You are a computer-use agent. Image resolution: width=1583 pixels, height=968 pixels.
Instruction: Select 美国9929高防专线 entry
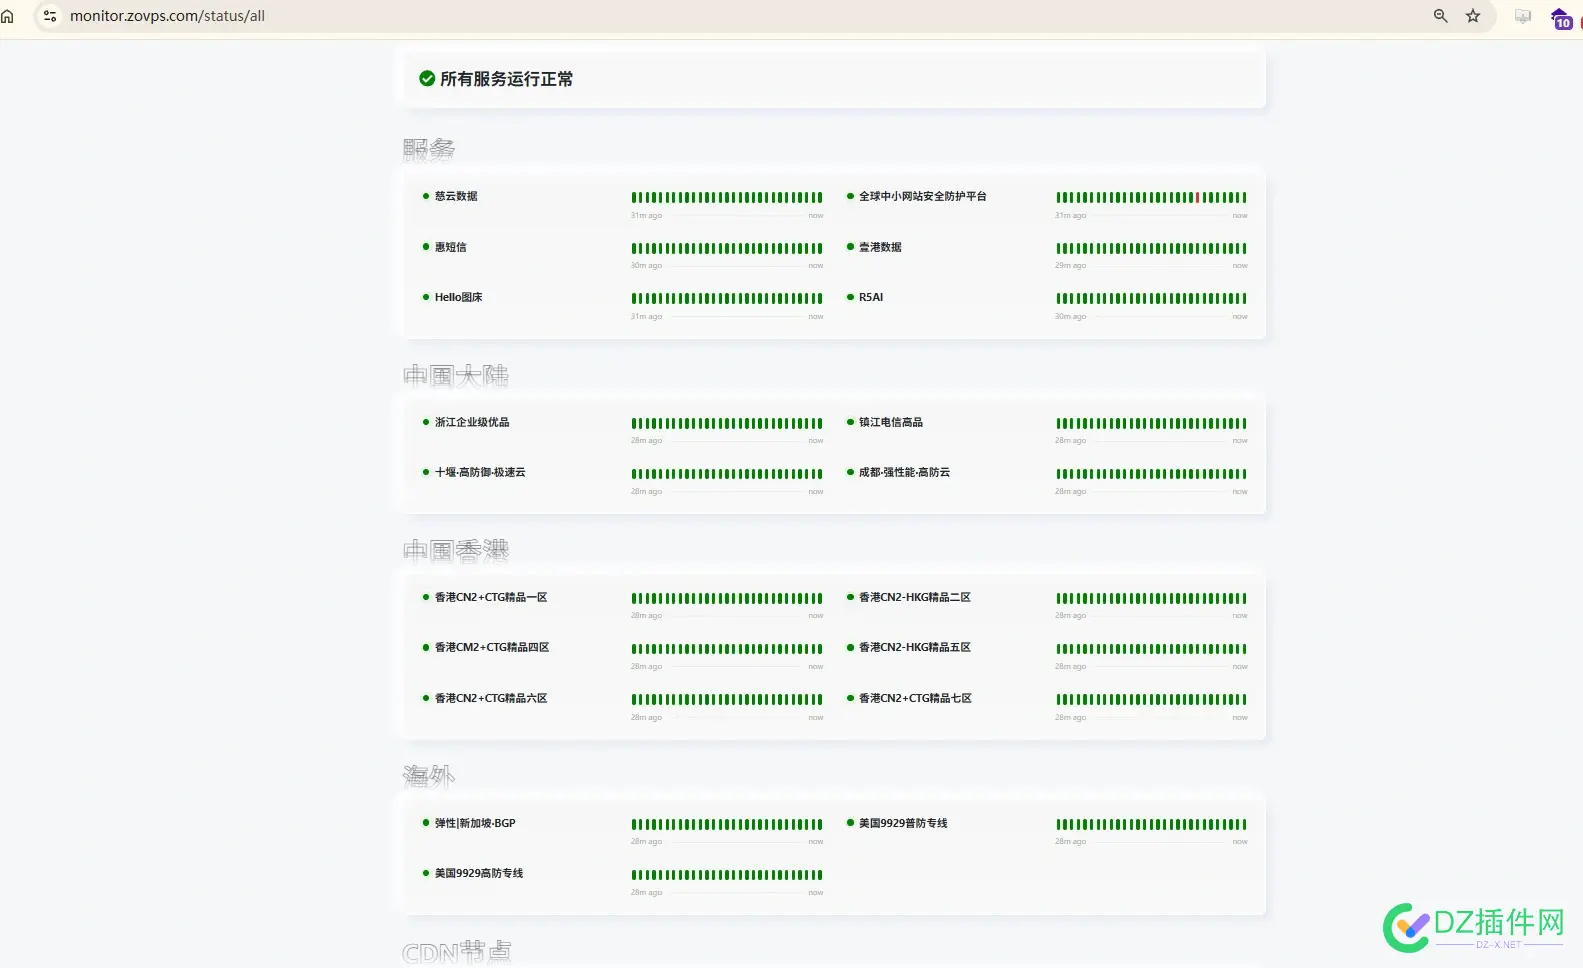(479, 873)
